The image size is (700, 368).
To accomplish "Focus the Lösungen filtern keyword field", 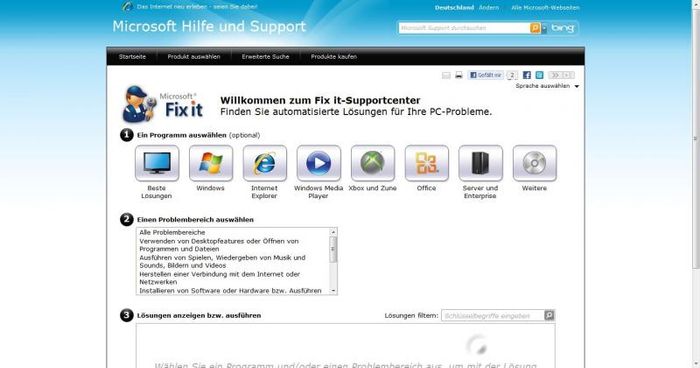I will click(493, 315).
